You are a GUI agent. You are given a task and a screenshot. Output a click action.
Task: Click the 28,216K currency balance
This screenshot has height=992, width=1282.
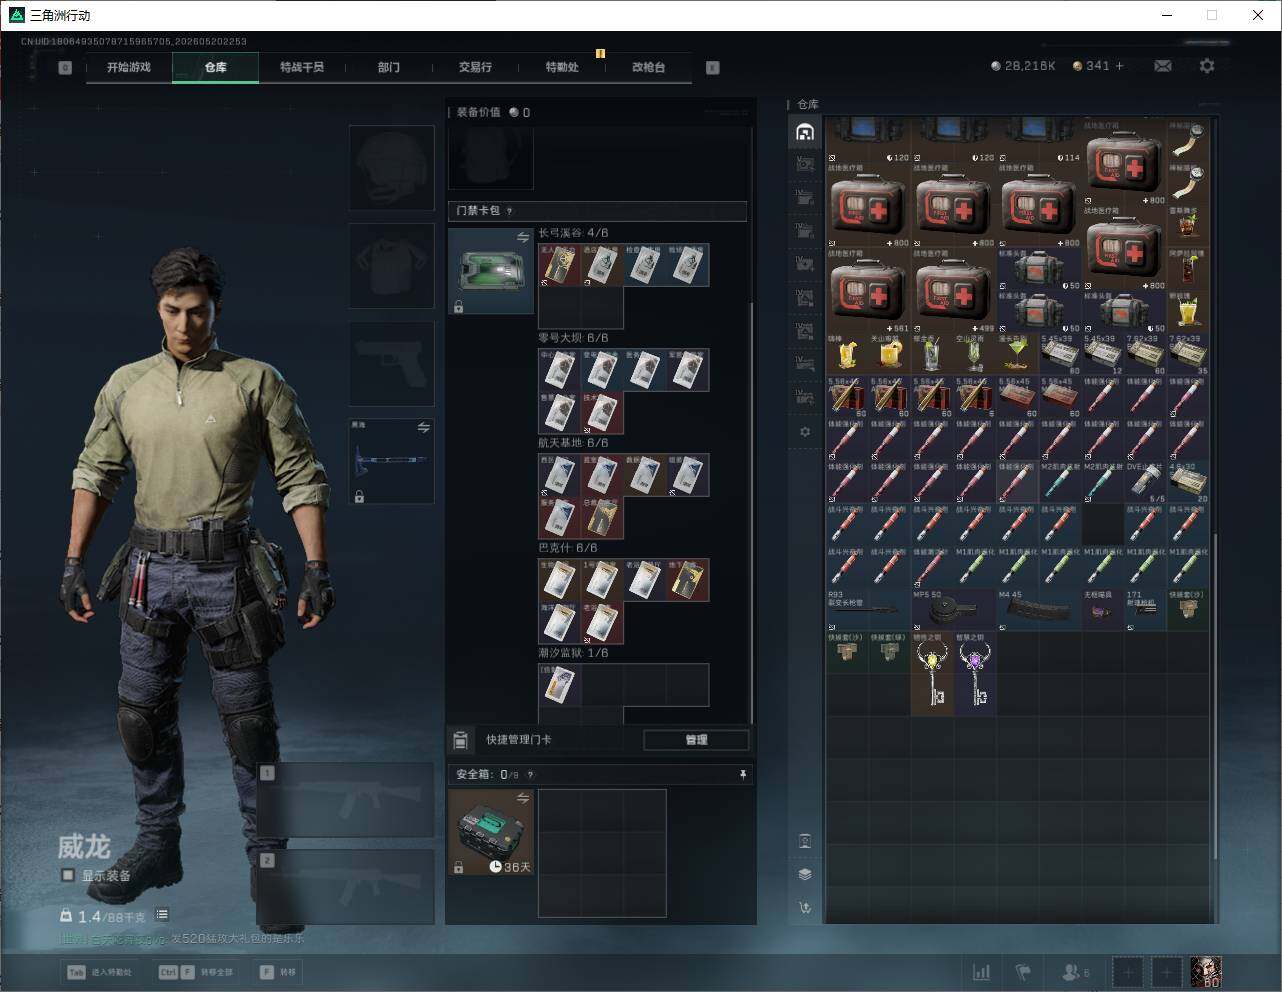coord(1023,66)
